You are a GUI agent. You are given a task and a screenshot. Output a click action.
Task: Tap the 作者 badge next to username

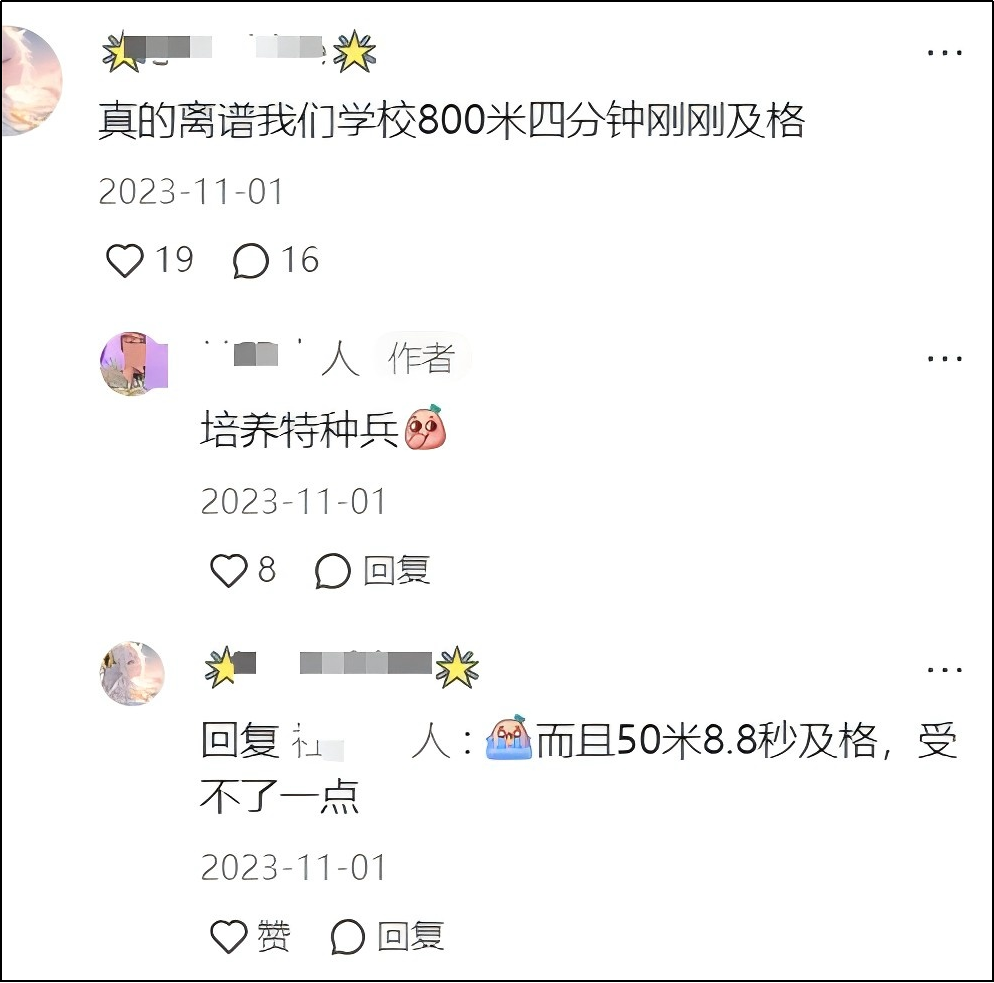[x=422, y=358]
